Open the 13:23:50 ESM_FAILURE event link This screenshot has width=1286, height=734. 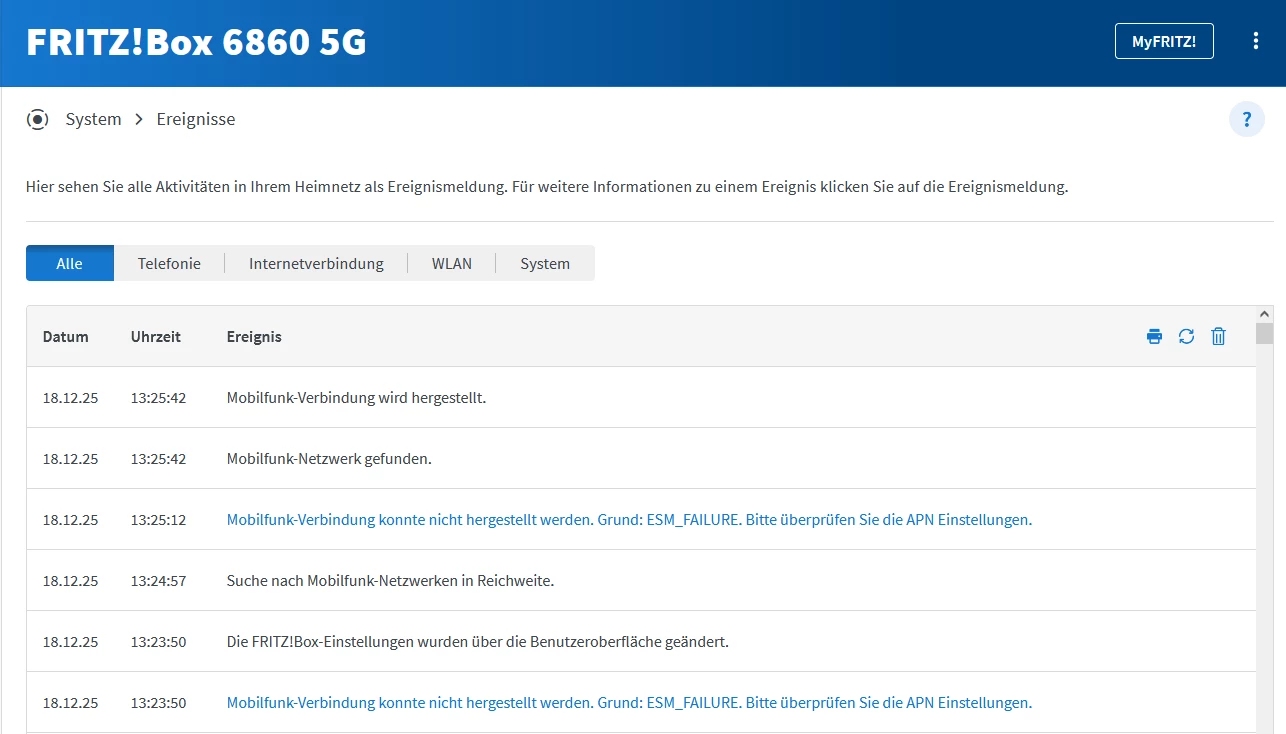point(629,703)
